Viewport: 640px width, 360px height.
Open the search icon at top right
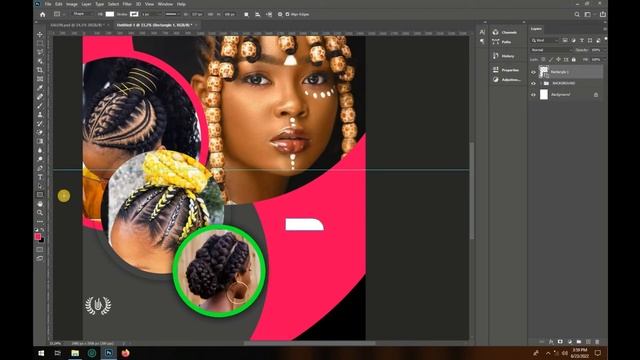pos(577,14)
